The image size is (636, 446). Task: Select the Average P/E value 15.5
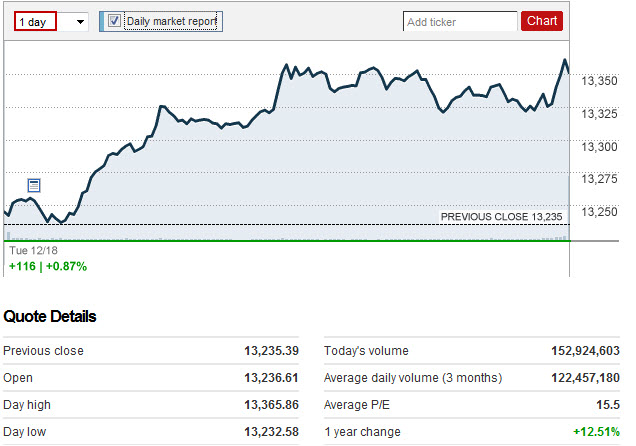click(x=608, y=405)
